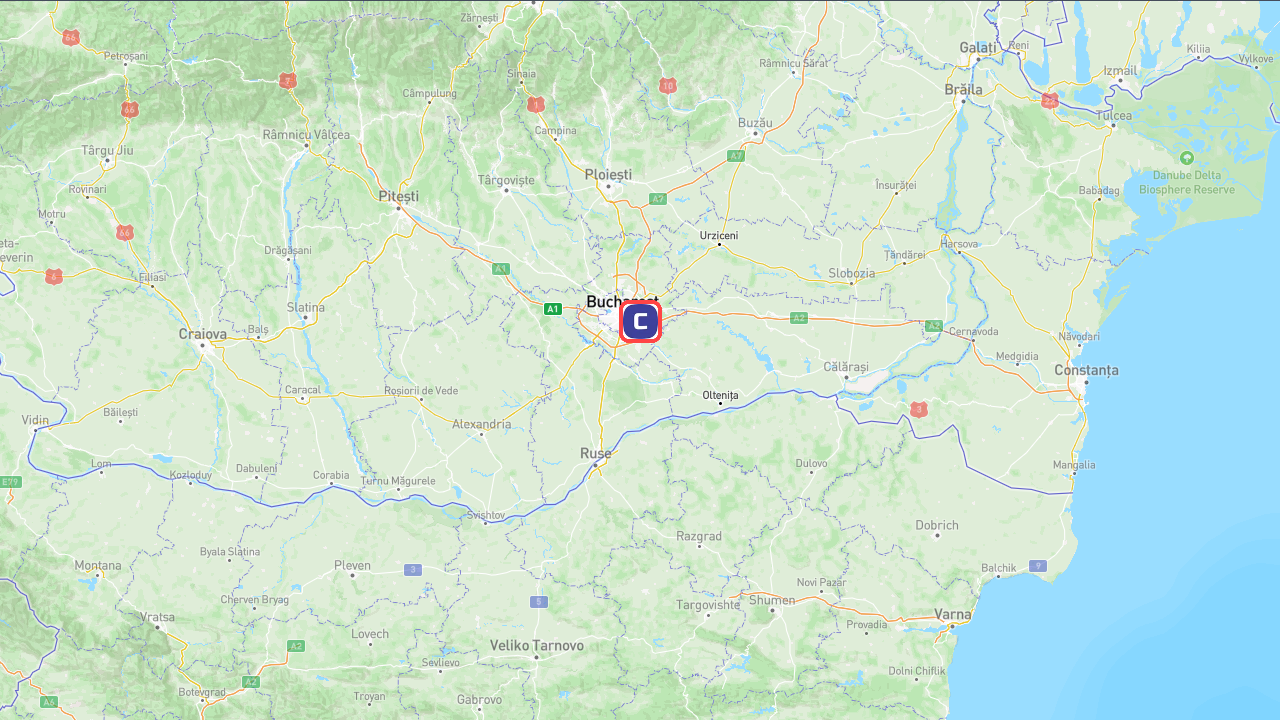Select the Constanța city label
Image resolution: width=1280 pixels, height=720 pixels.
click(1087, 370)
